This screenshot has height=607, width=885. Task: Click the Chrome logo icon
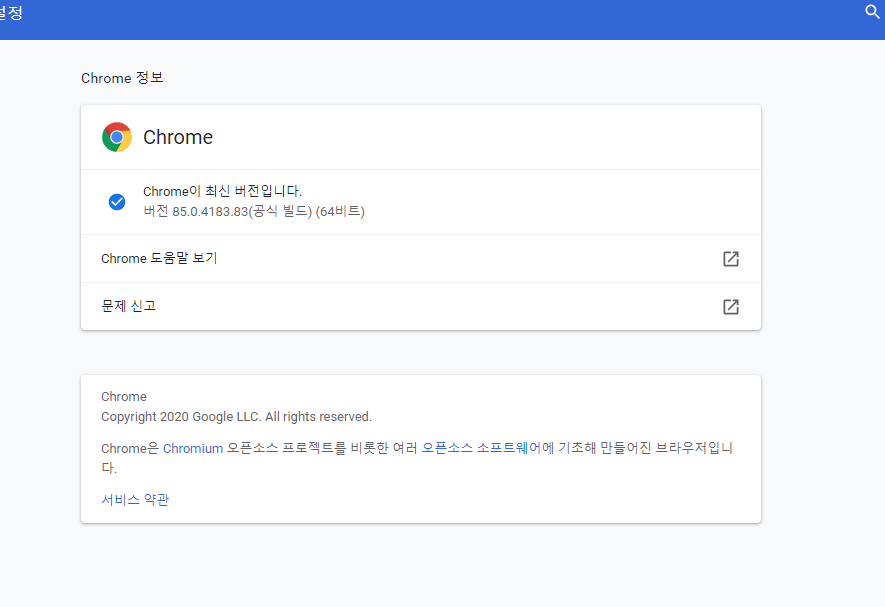click(117, 137)
